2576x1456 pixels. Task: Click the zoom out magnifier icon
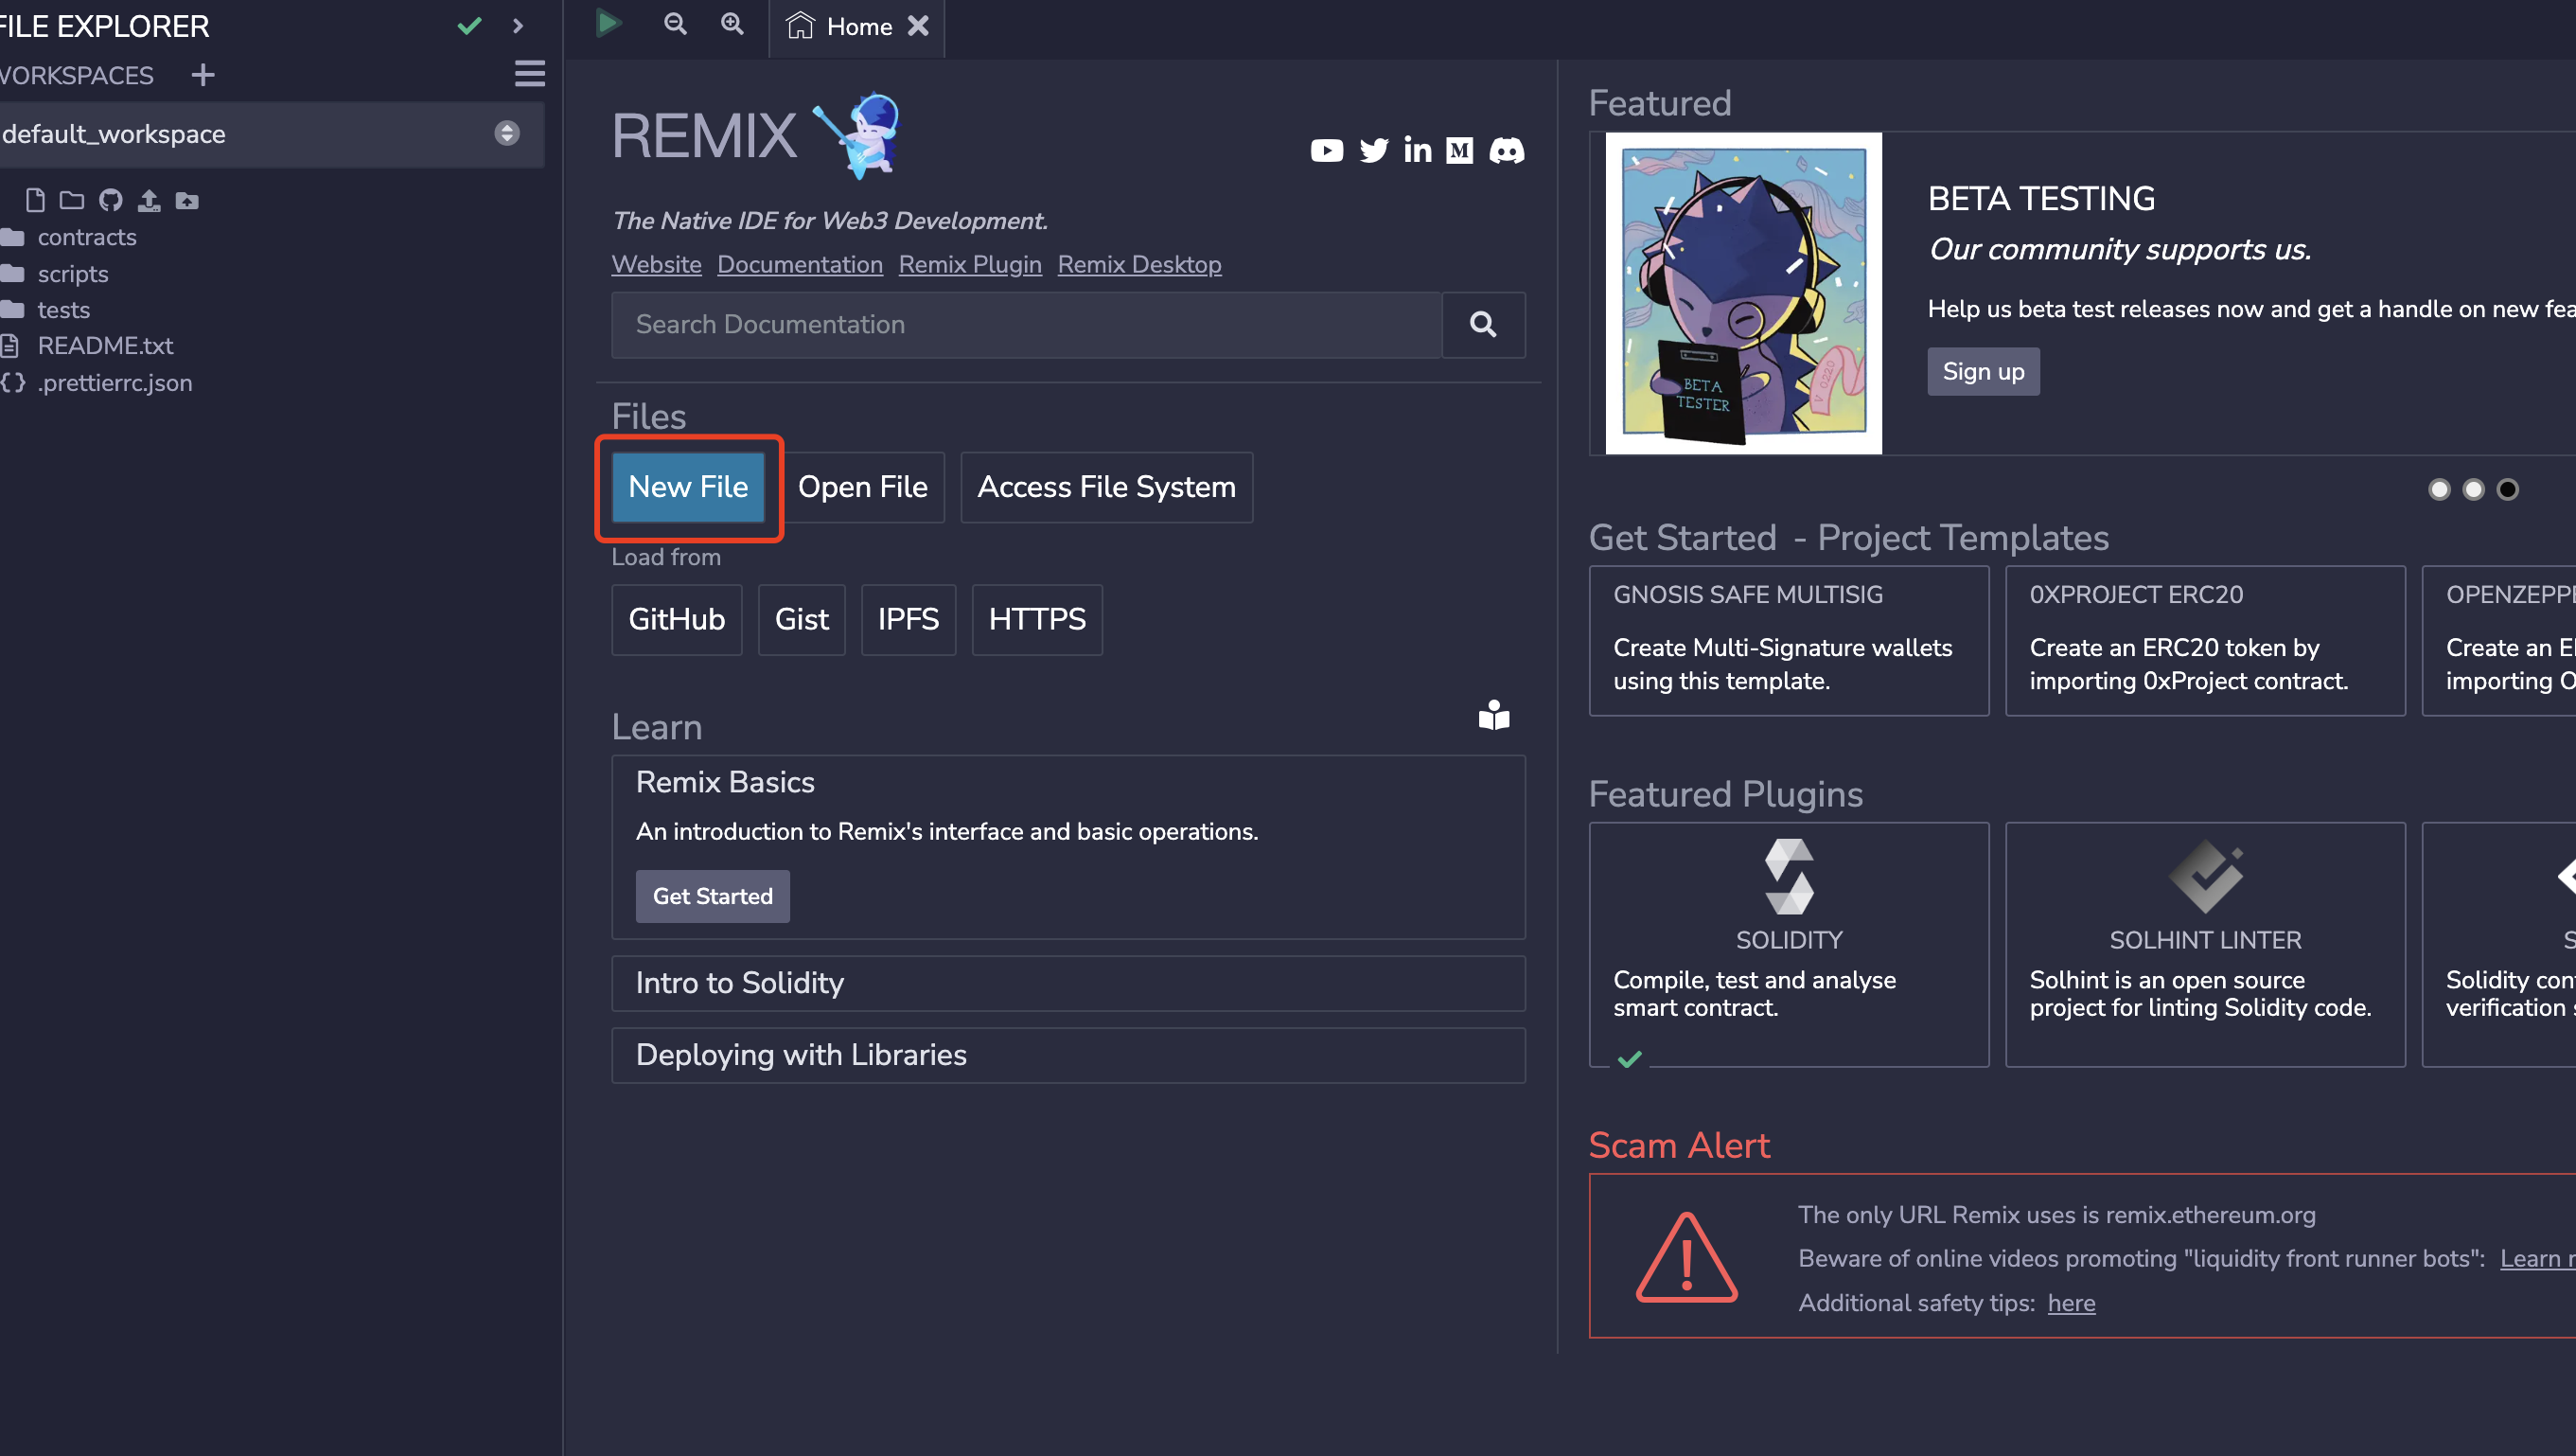(676, 23)
